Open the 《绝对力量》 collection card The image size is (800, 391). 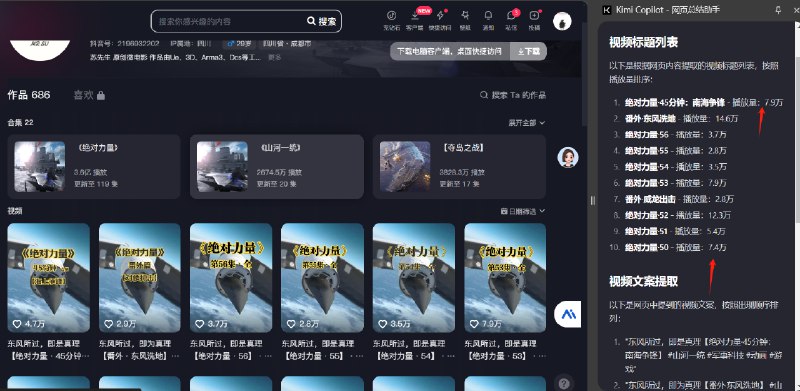pos(93,166)
